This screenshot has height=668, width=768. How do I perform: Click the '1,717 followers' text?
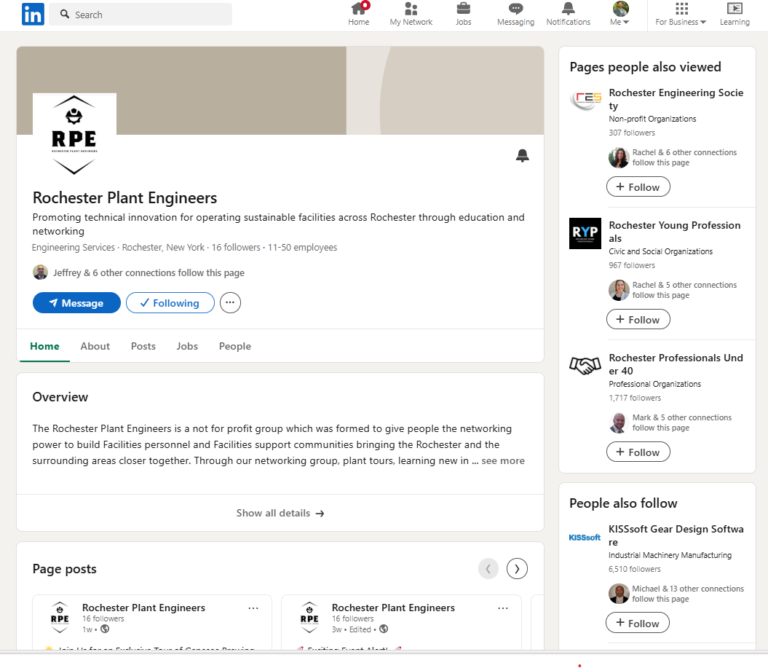click(635, 398)
